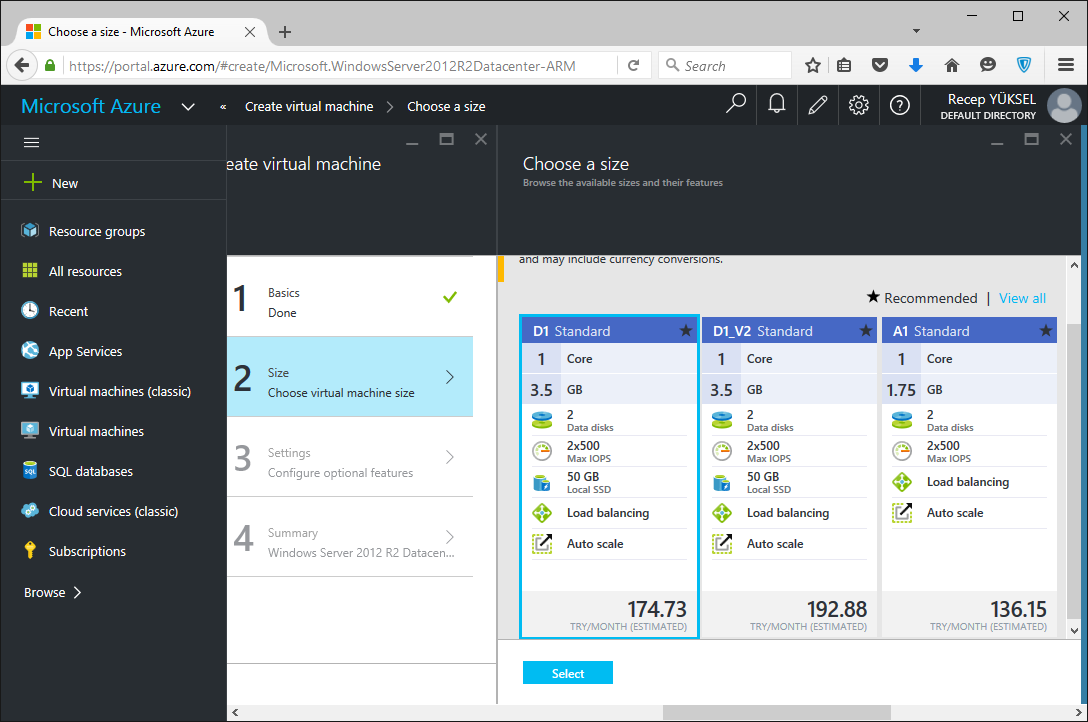Open the Azure help question mark
This screenshot has height=722, width=1088.
tap(899, 105)
